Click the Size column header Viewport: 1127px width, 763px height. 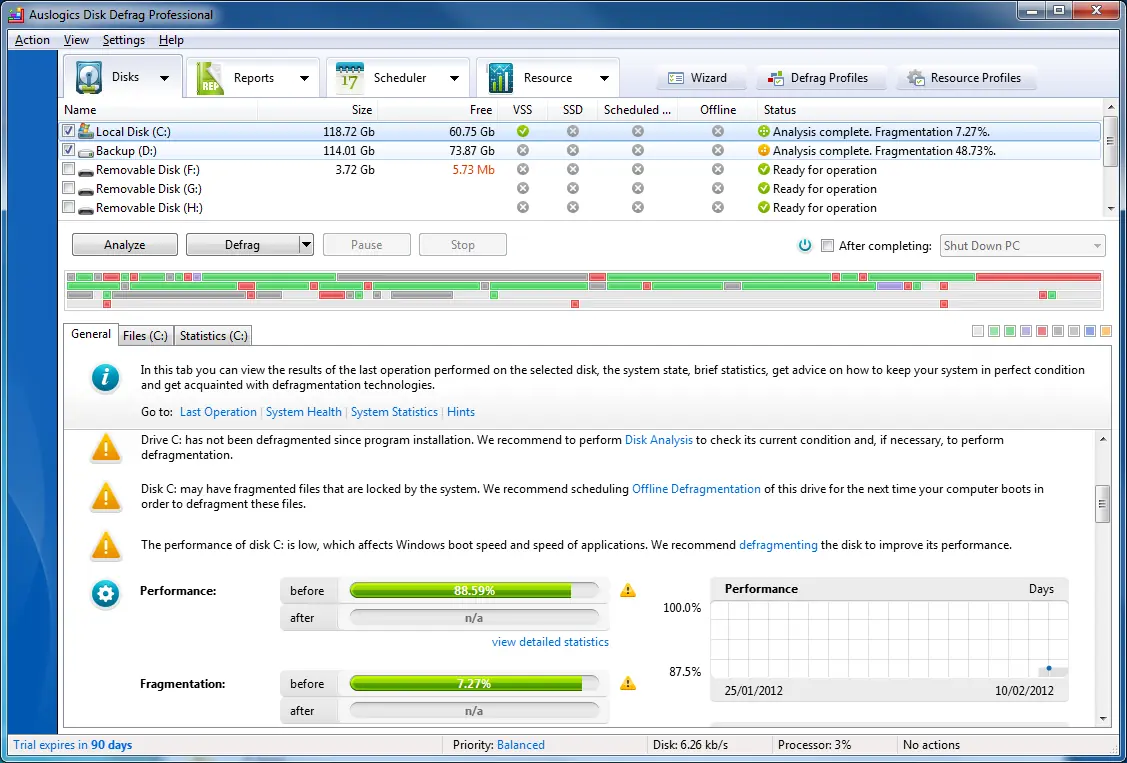[x=318, y=110]
